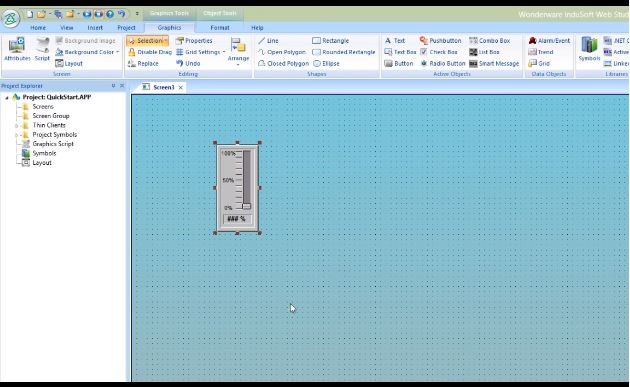
Task: Expand the Thin Clients folder
Action: pyautogui.click(x=16, y=126)
